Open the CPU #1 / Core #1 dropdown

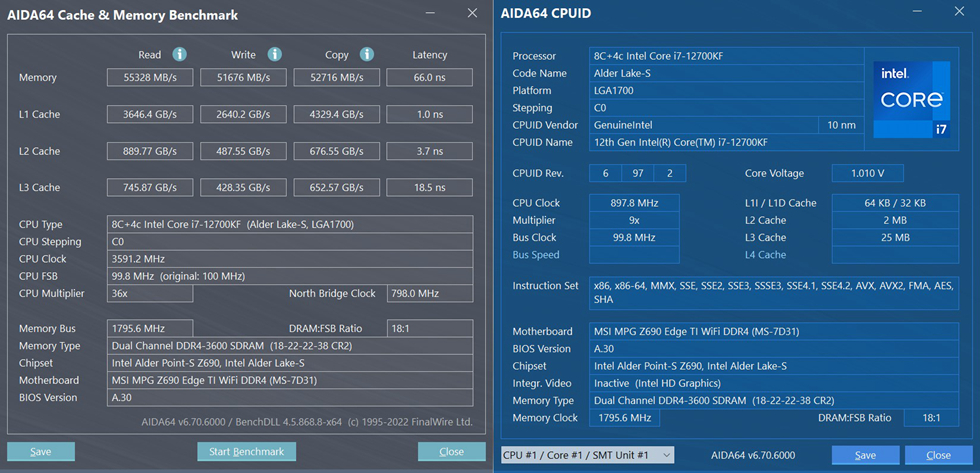[587, 455]
